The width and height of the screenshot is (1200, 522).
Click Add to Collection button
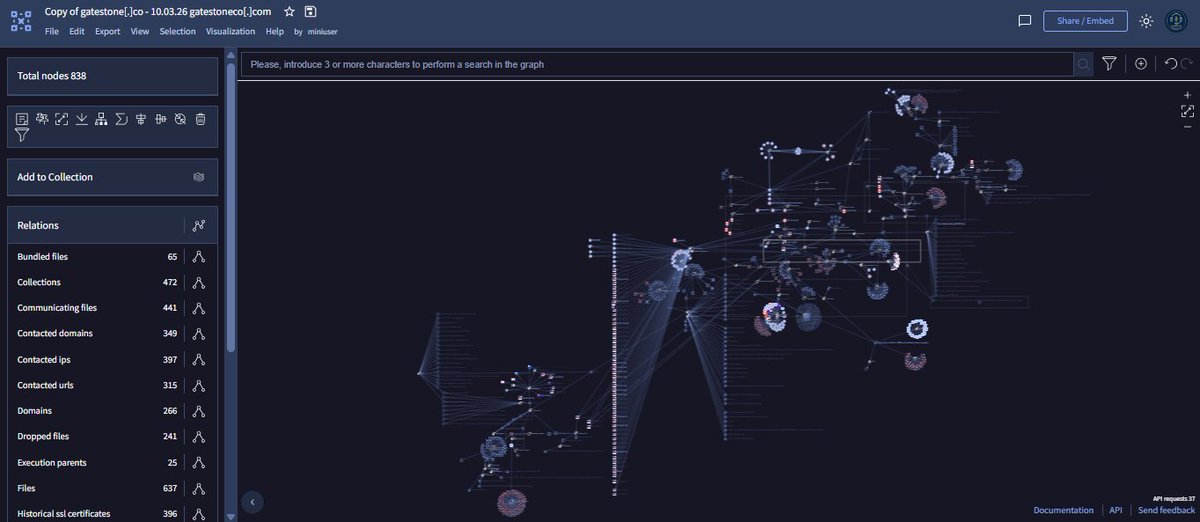[112, 177]
